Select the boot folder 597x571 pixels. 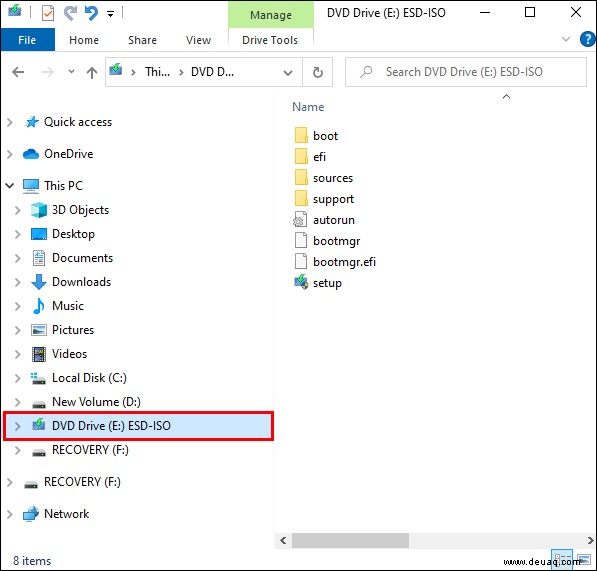[325, 136]
